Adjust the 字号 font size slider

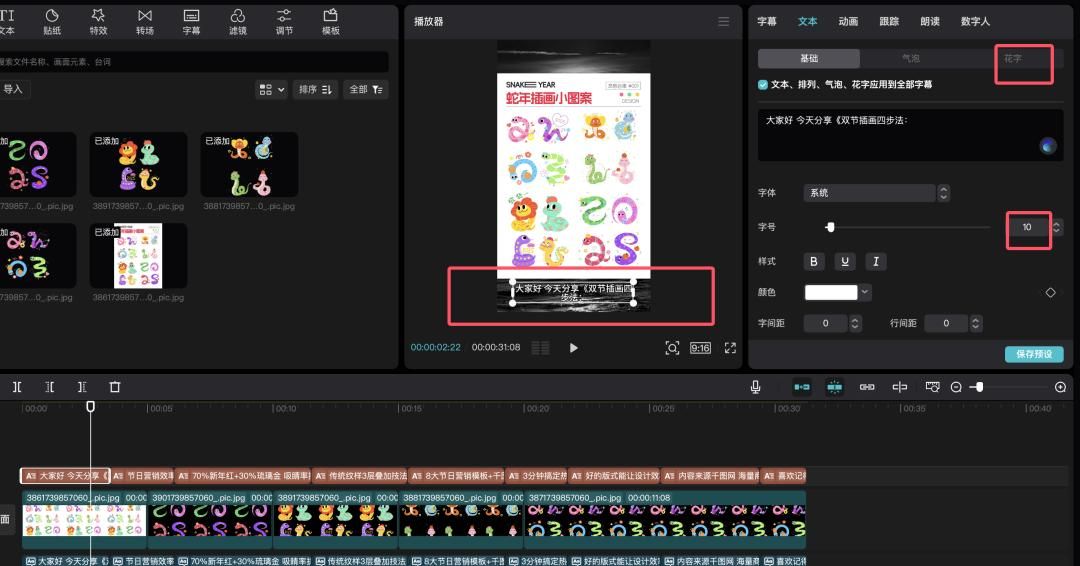830,227
